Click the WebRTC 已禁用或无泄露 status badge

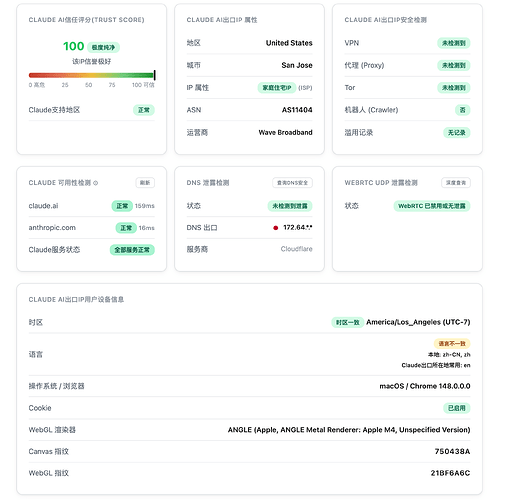click(x=432, y=206)
